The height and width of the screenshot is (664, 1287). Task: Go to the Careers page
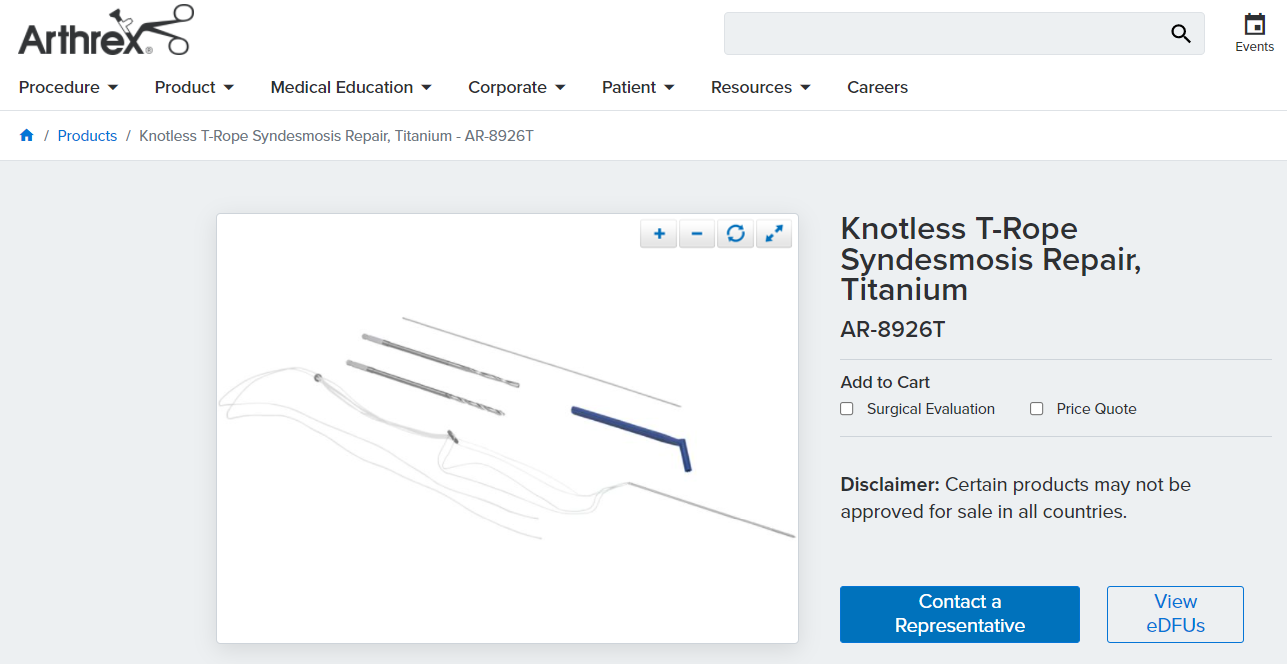pyautogui.click(x=877, y=88)
